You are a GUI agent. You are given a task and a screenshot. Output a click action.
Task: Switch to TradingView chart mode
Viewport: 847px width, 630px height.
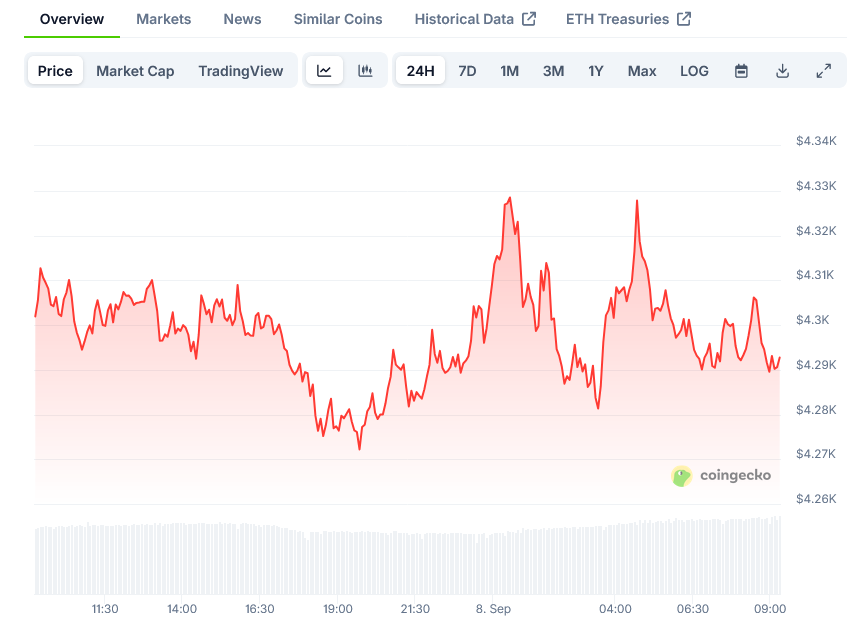pyautogui.click(x=240, y=71)
